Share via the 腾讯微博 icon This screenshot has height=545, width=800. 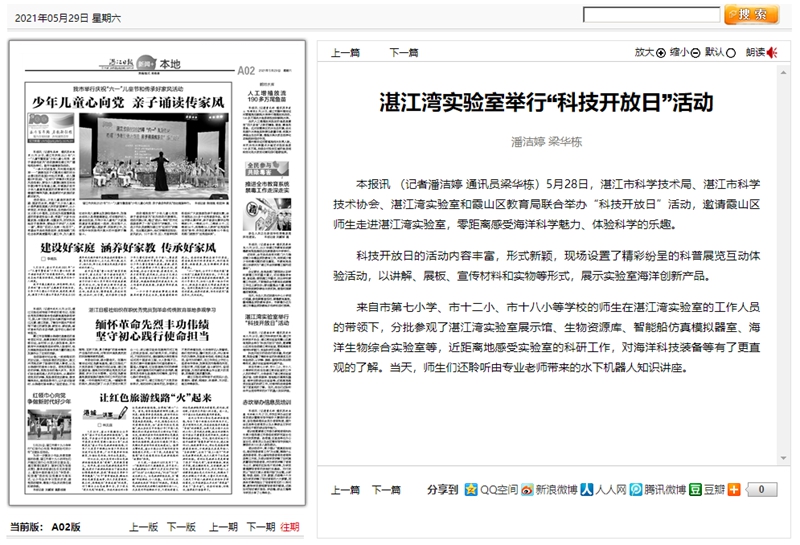click(x=636, y=489)
